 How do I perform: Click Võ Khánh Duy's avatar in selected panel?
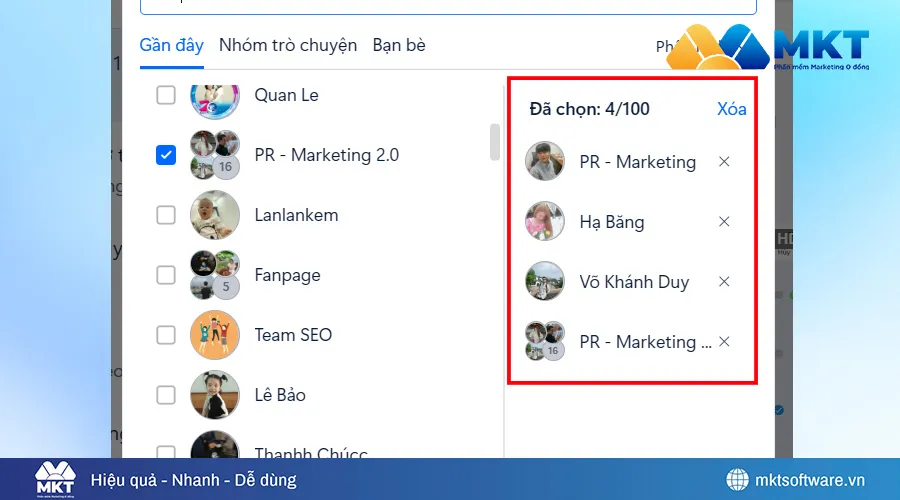tap(545, 281)
